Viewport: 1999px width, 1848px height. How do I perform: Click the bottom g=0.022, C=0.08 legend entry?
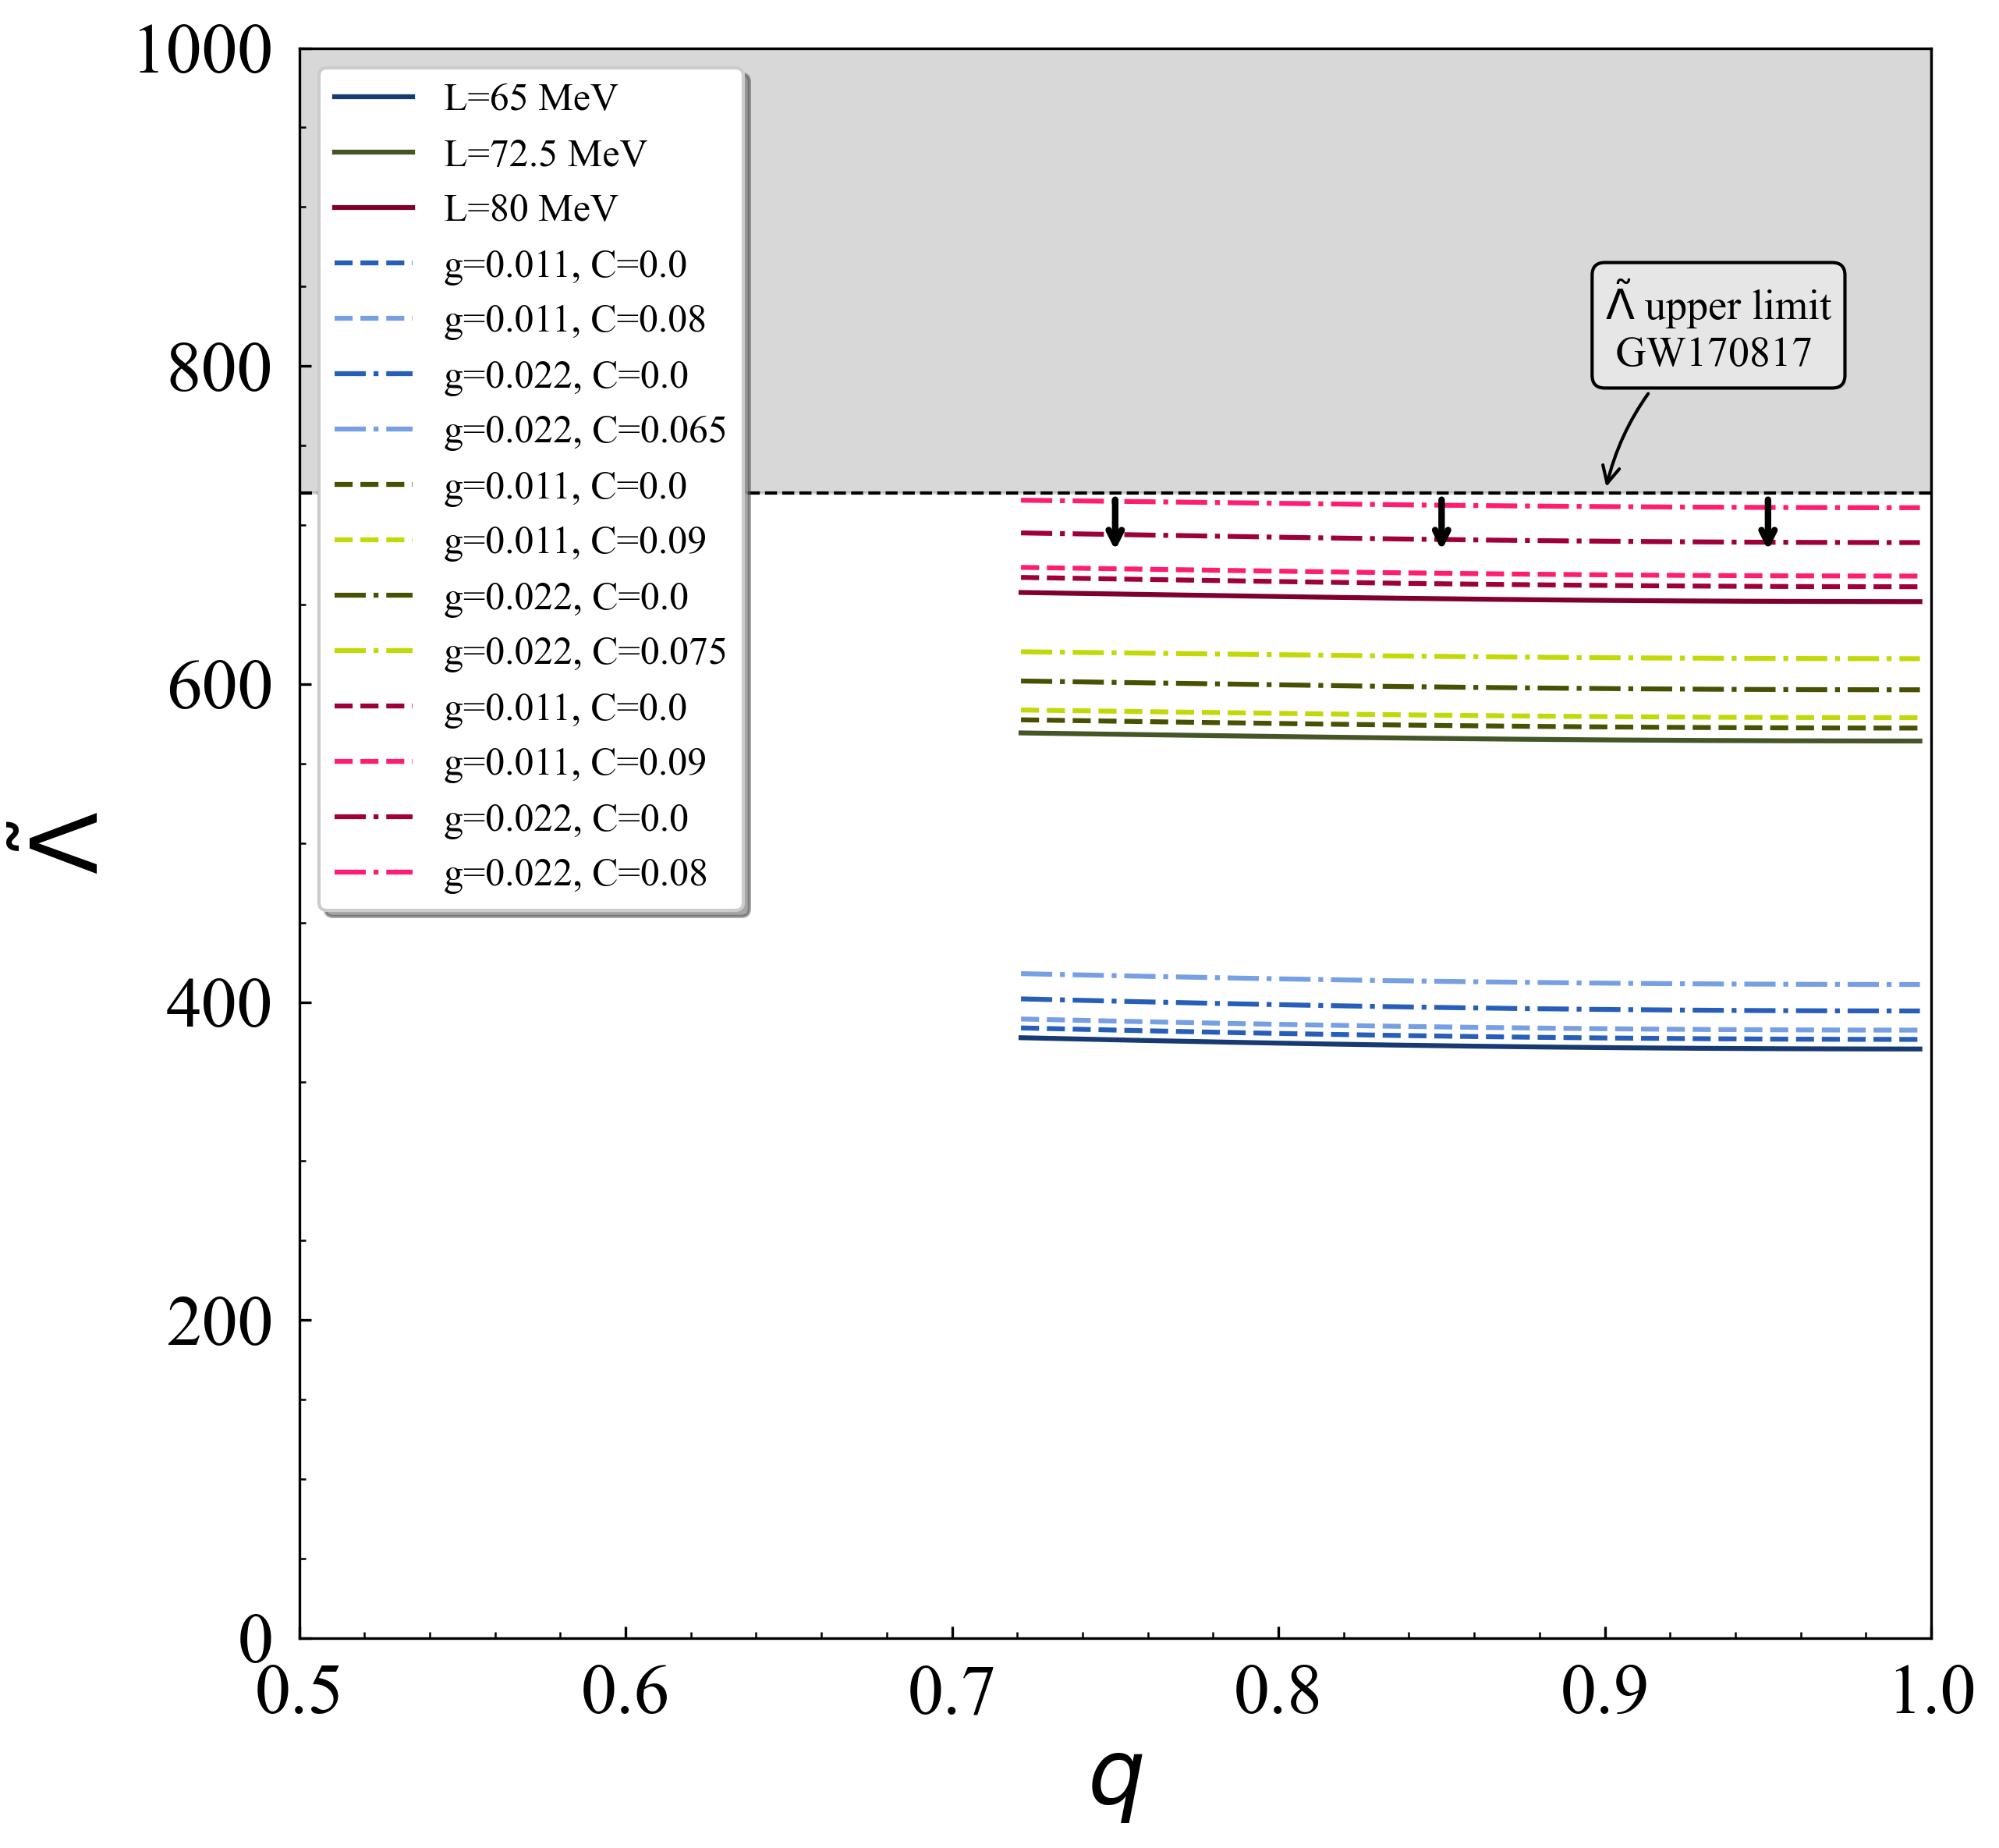575,873
